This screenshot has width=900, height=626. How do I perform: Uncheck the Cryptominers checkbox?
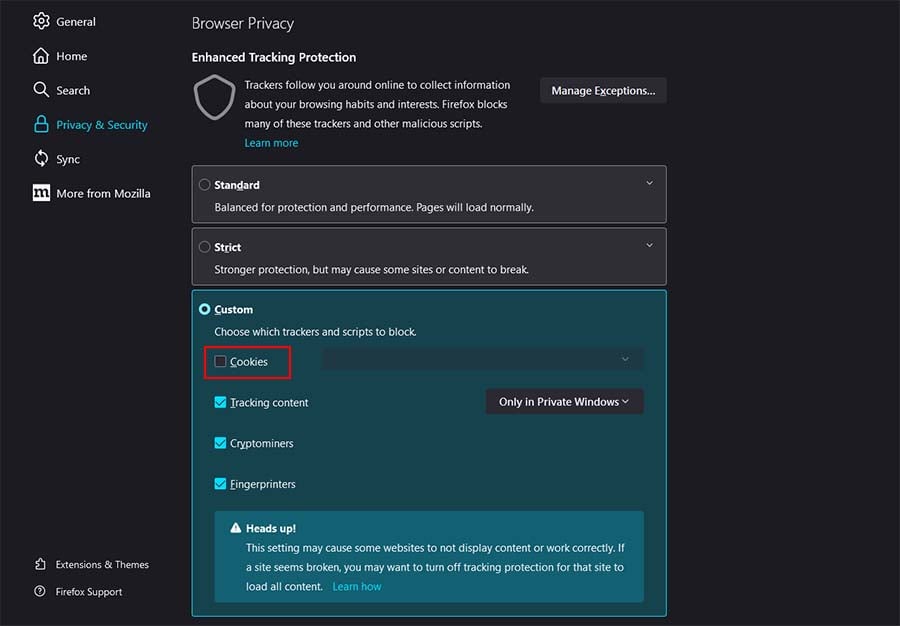click(221, 443)
